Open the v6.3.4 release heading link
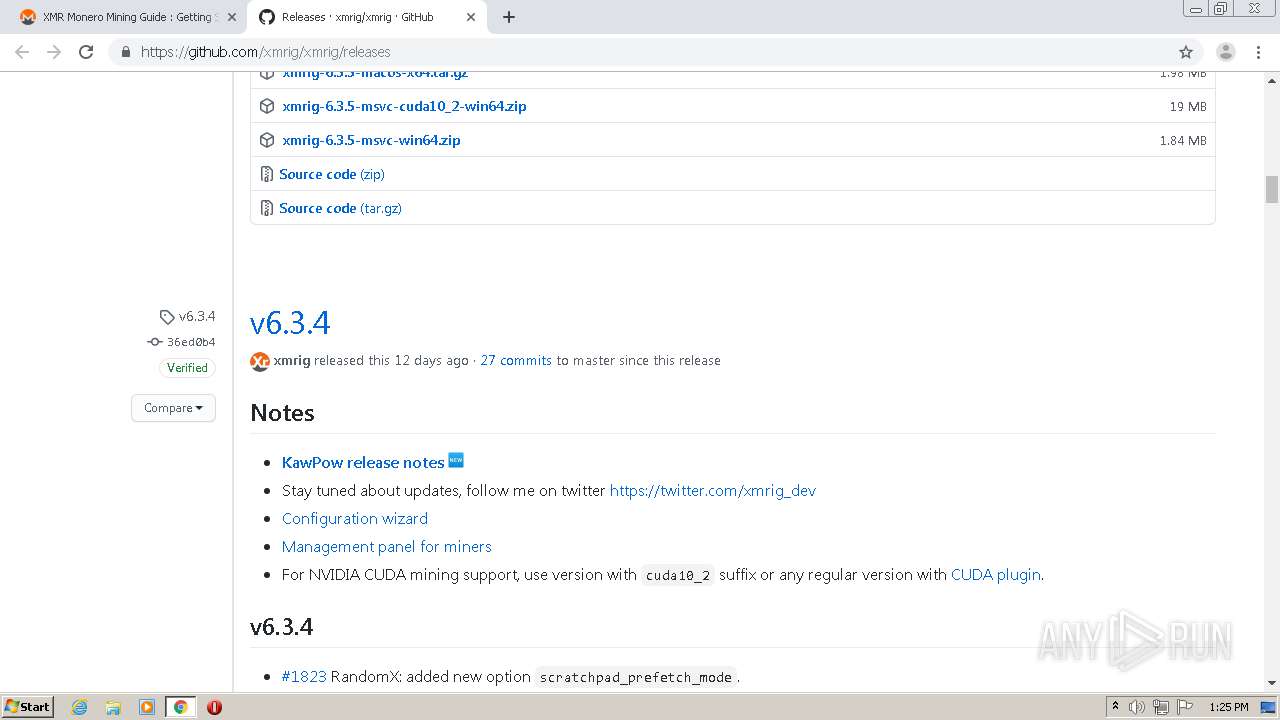The height and width of the screenshot is (720, 1280). point(290,322)
